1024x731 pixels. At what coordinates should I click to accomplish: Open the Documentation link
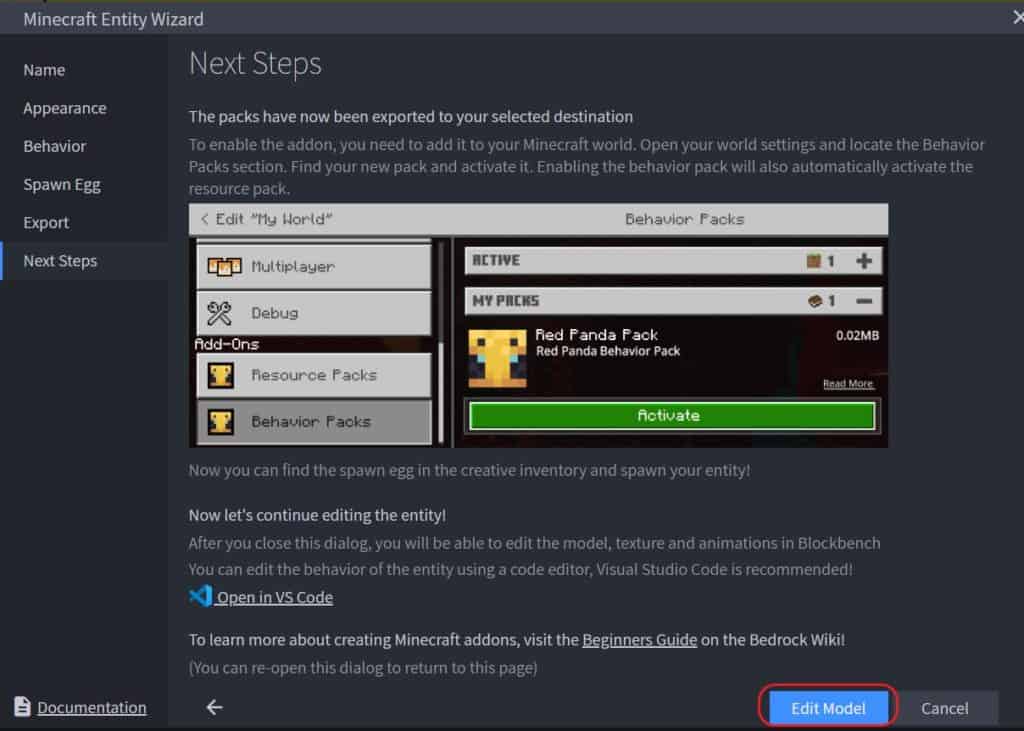[x=91, y=707]
